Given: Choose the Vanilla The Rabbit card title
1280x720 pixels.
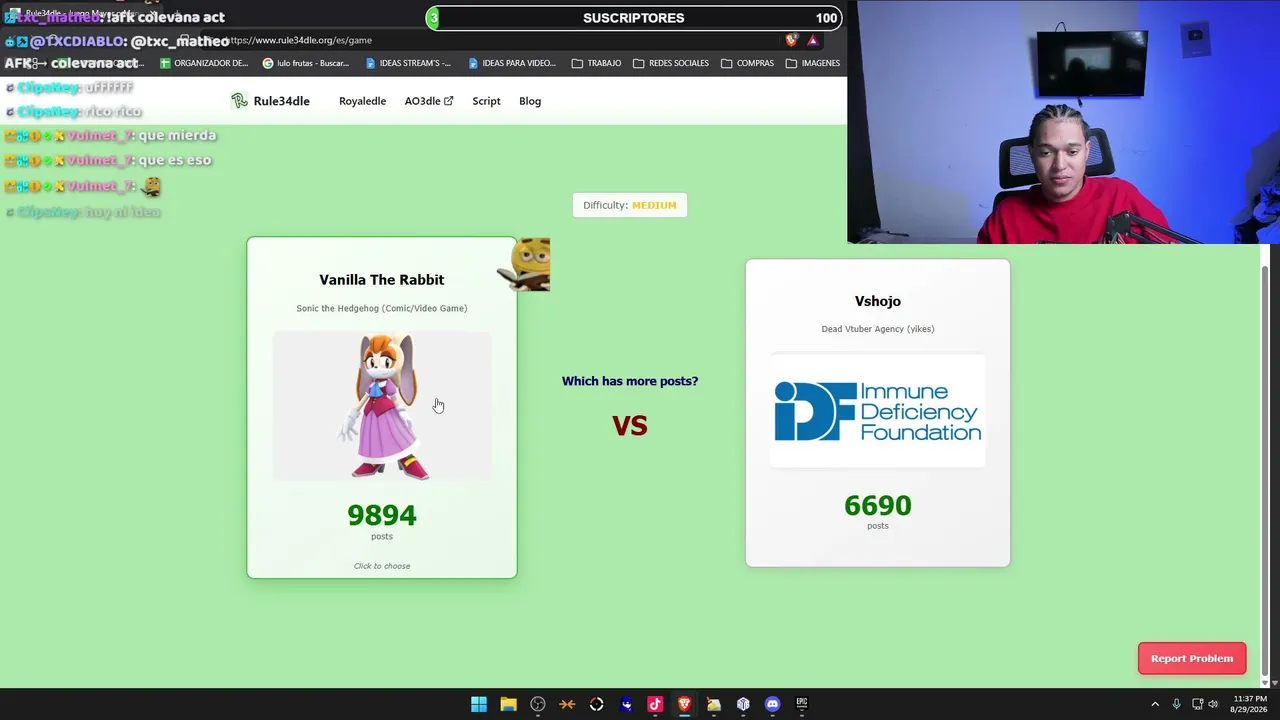Looking at the screenshot, I should 382,280.
